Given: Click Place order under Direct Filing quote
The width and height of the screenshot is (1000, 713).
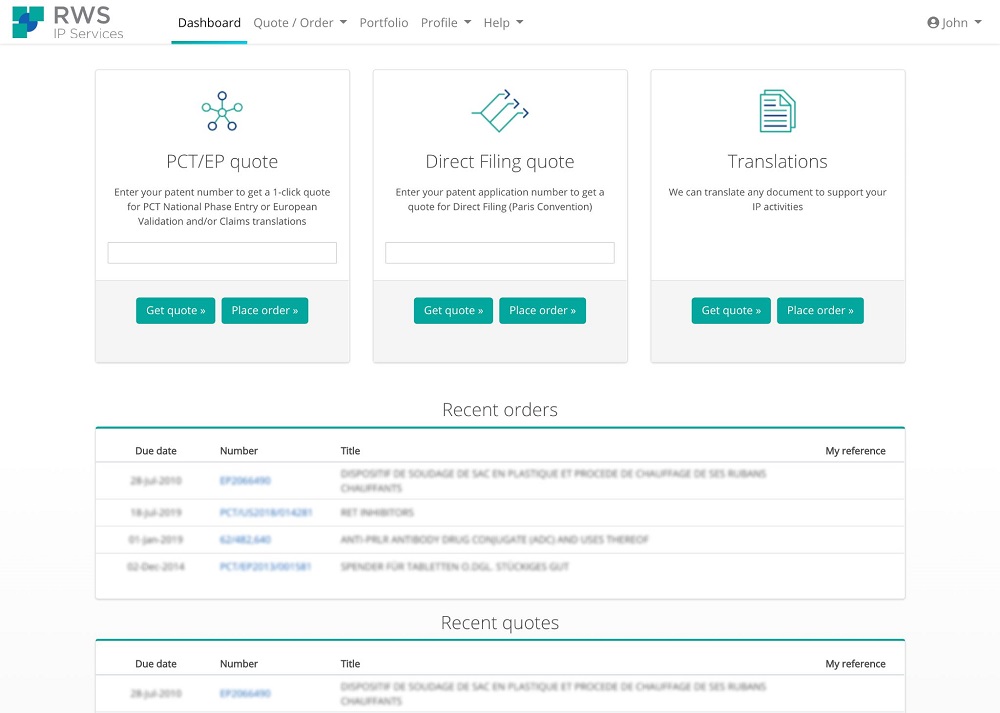Looking at the screenshot, I should (542, 311).
